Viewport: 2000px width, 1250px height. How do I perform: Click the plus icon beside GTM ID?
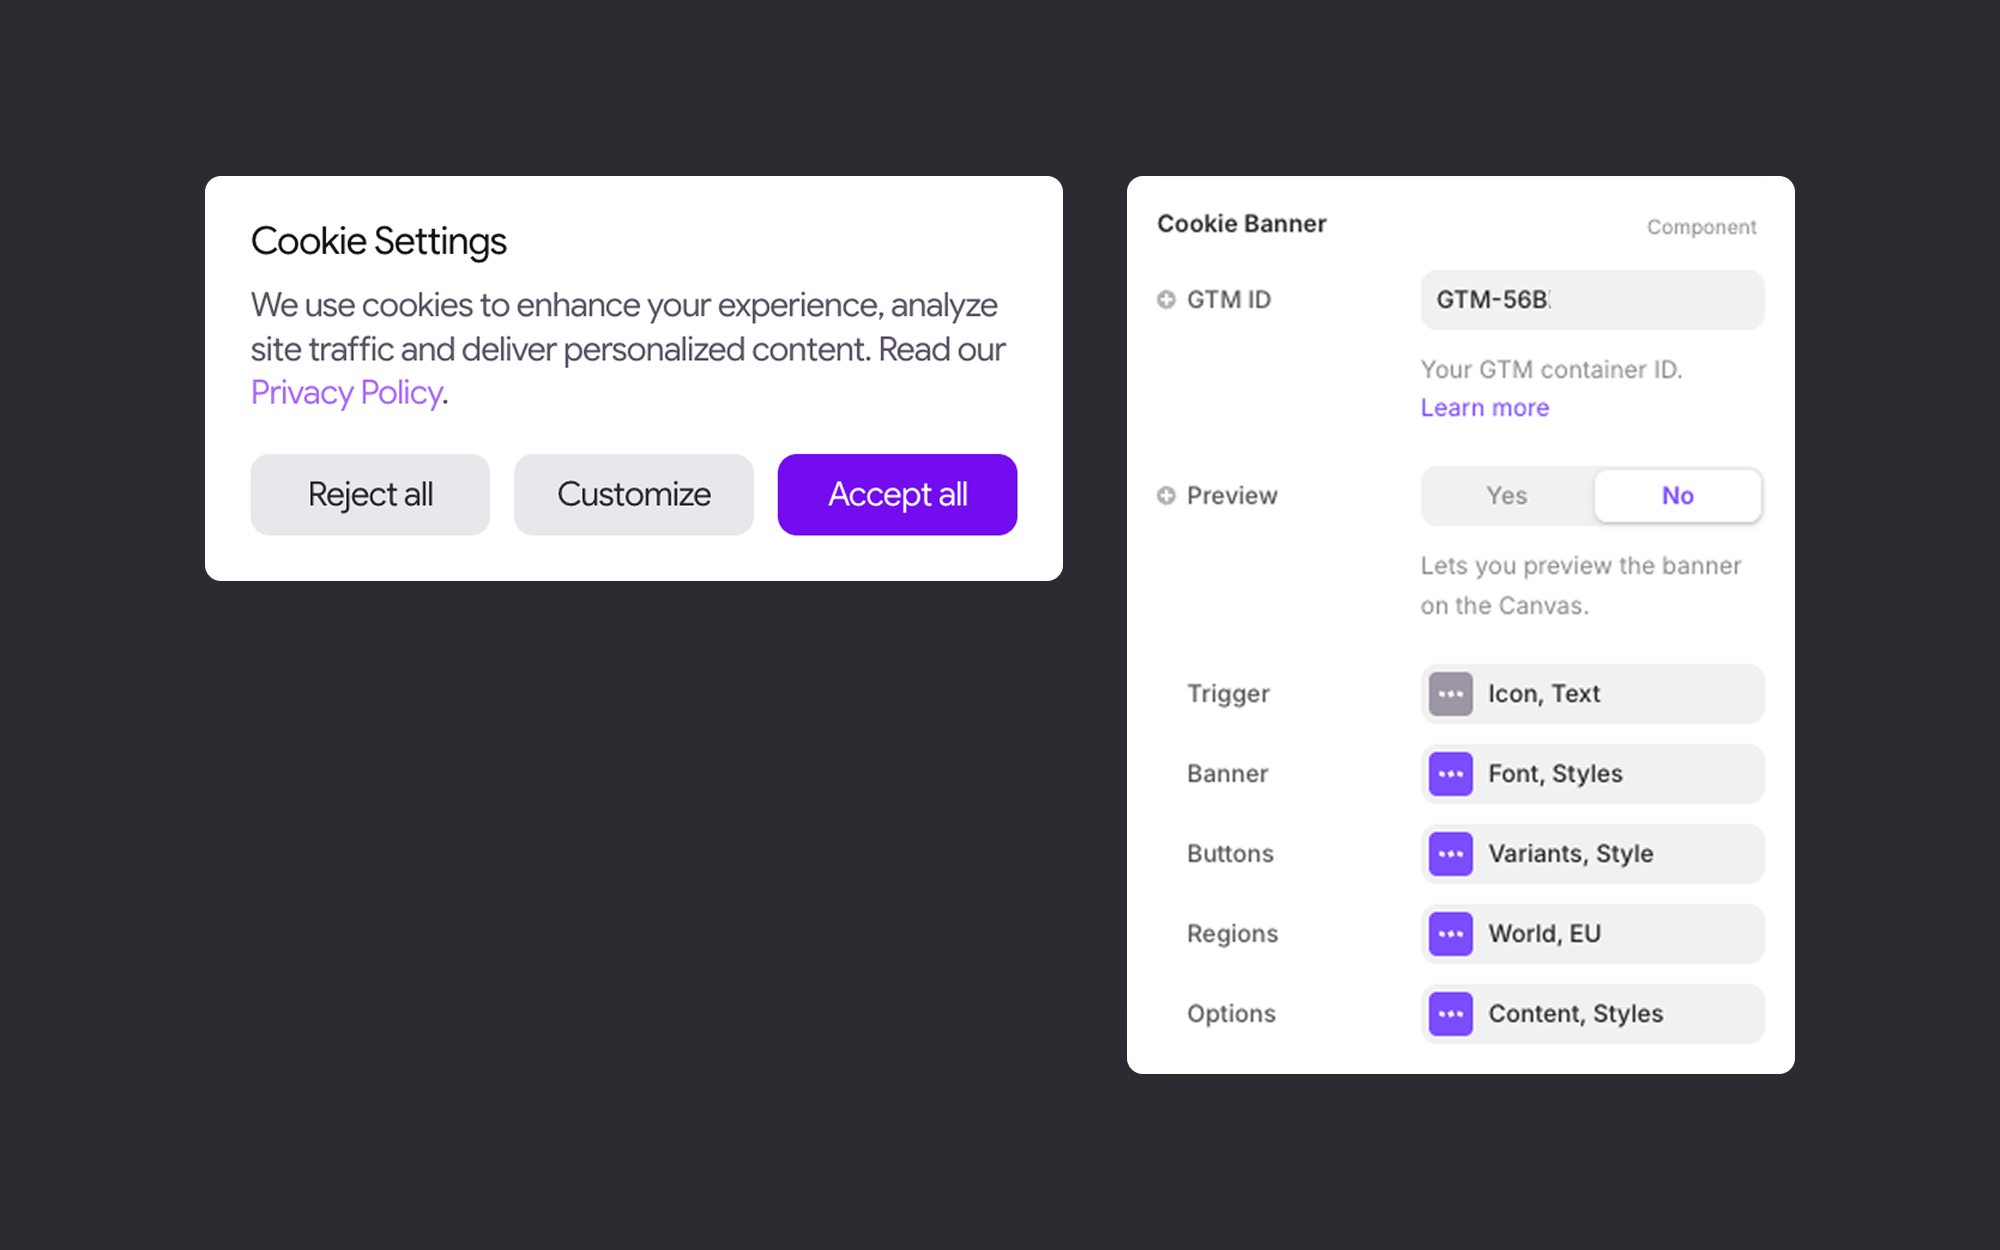(1166, 300)
